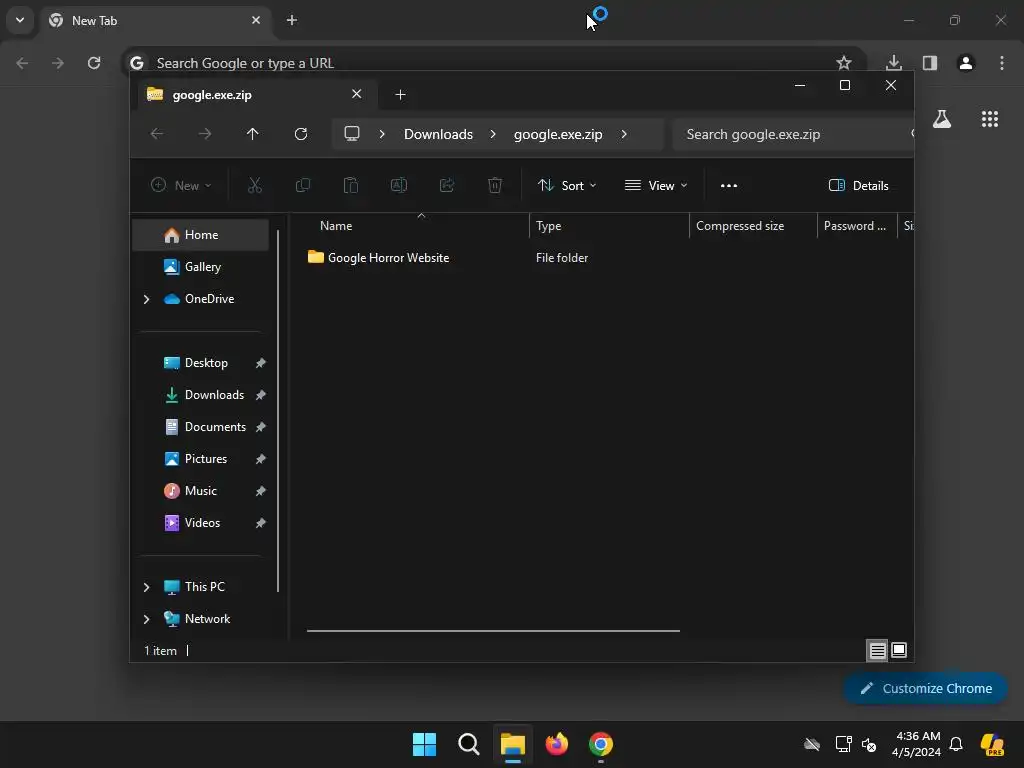Click the chevron after google.exe.zip in address bar
Image resolution: width=1024 pixels, height=768 pixels.
point(624,134)
